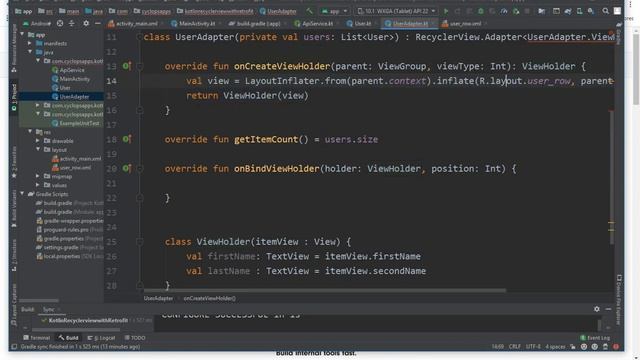Run the app with the green play button
The image size is (640, 360).
tap(446, 11)
